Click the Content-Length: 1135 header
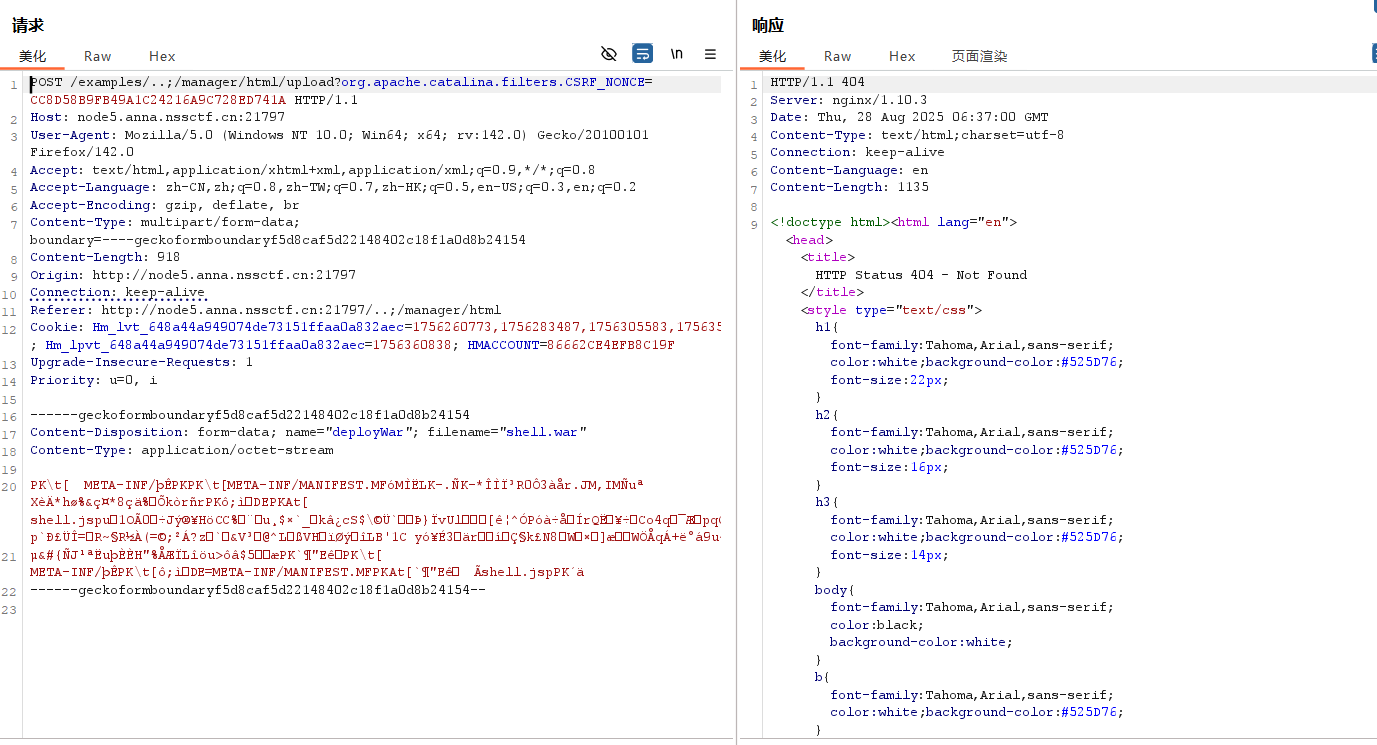 click(849, 187)
